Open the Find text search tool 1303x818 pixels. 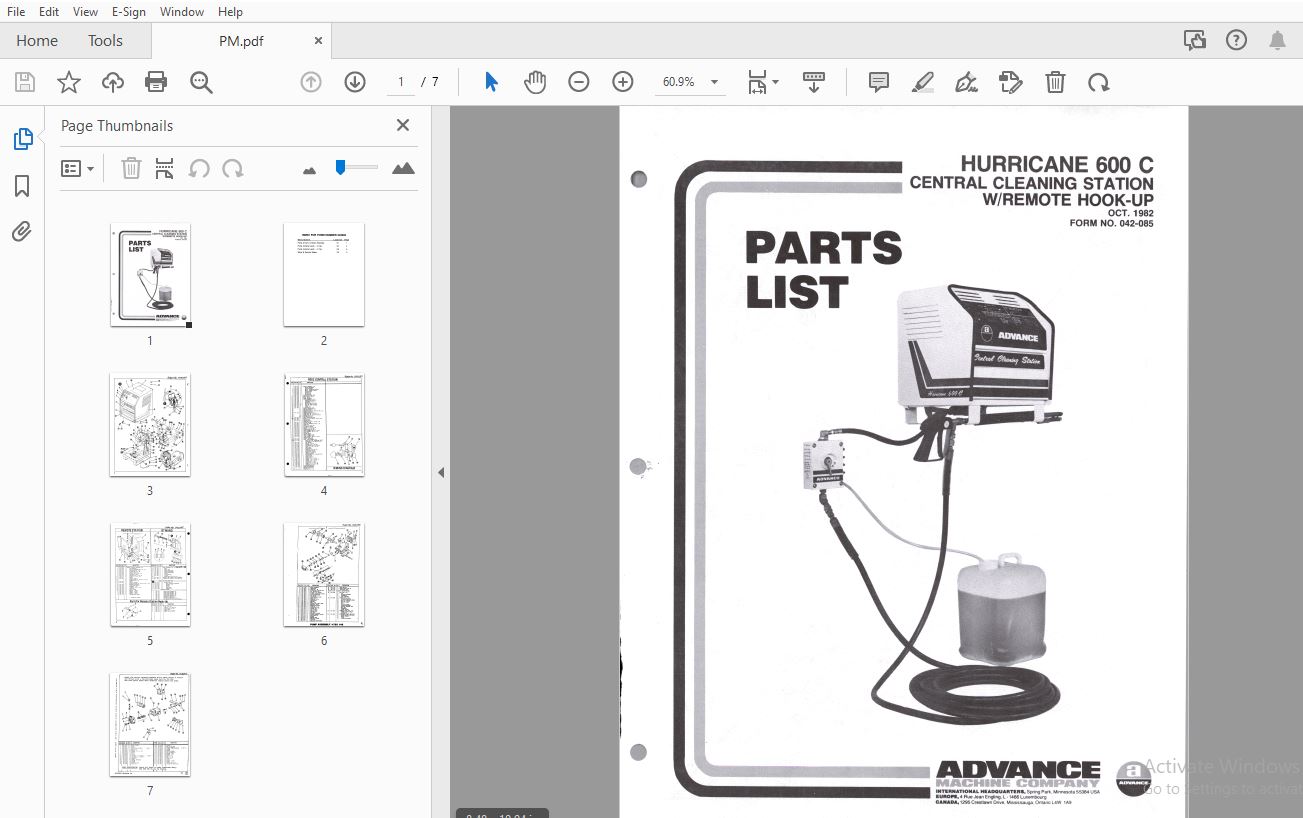pyautogui.click(x=201, y=82)
